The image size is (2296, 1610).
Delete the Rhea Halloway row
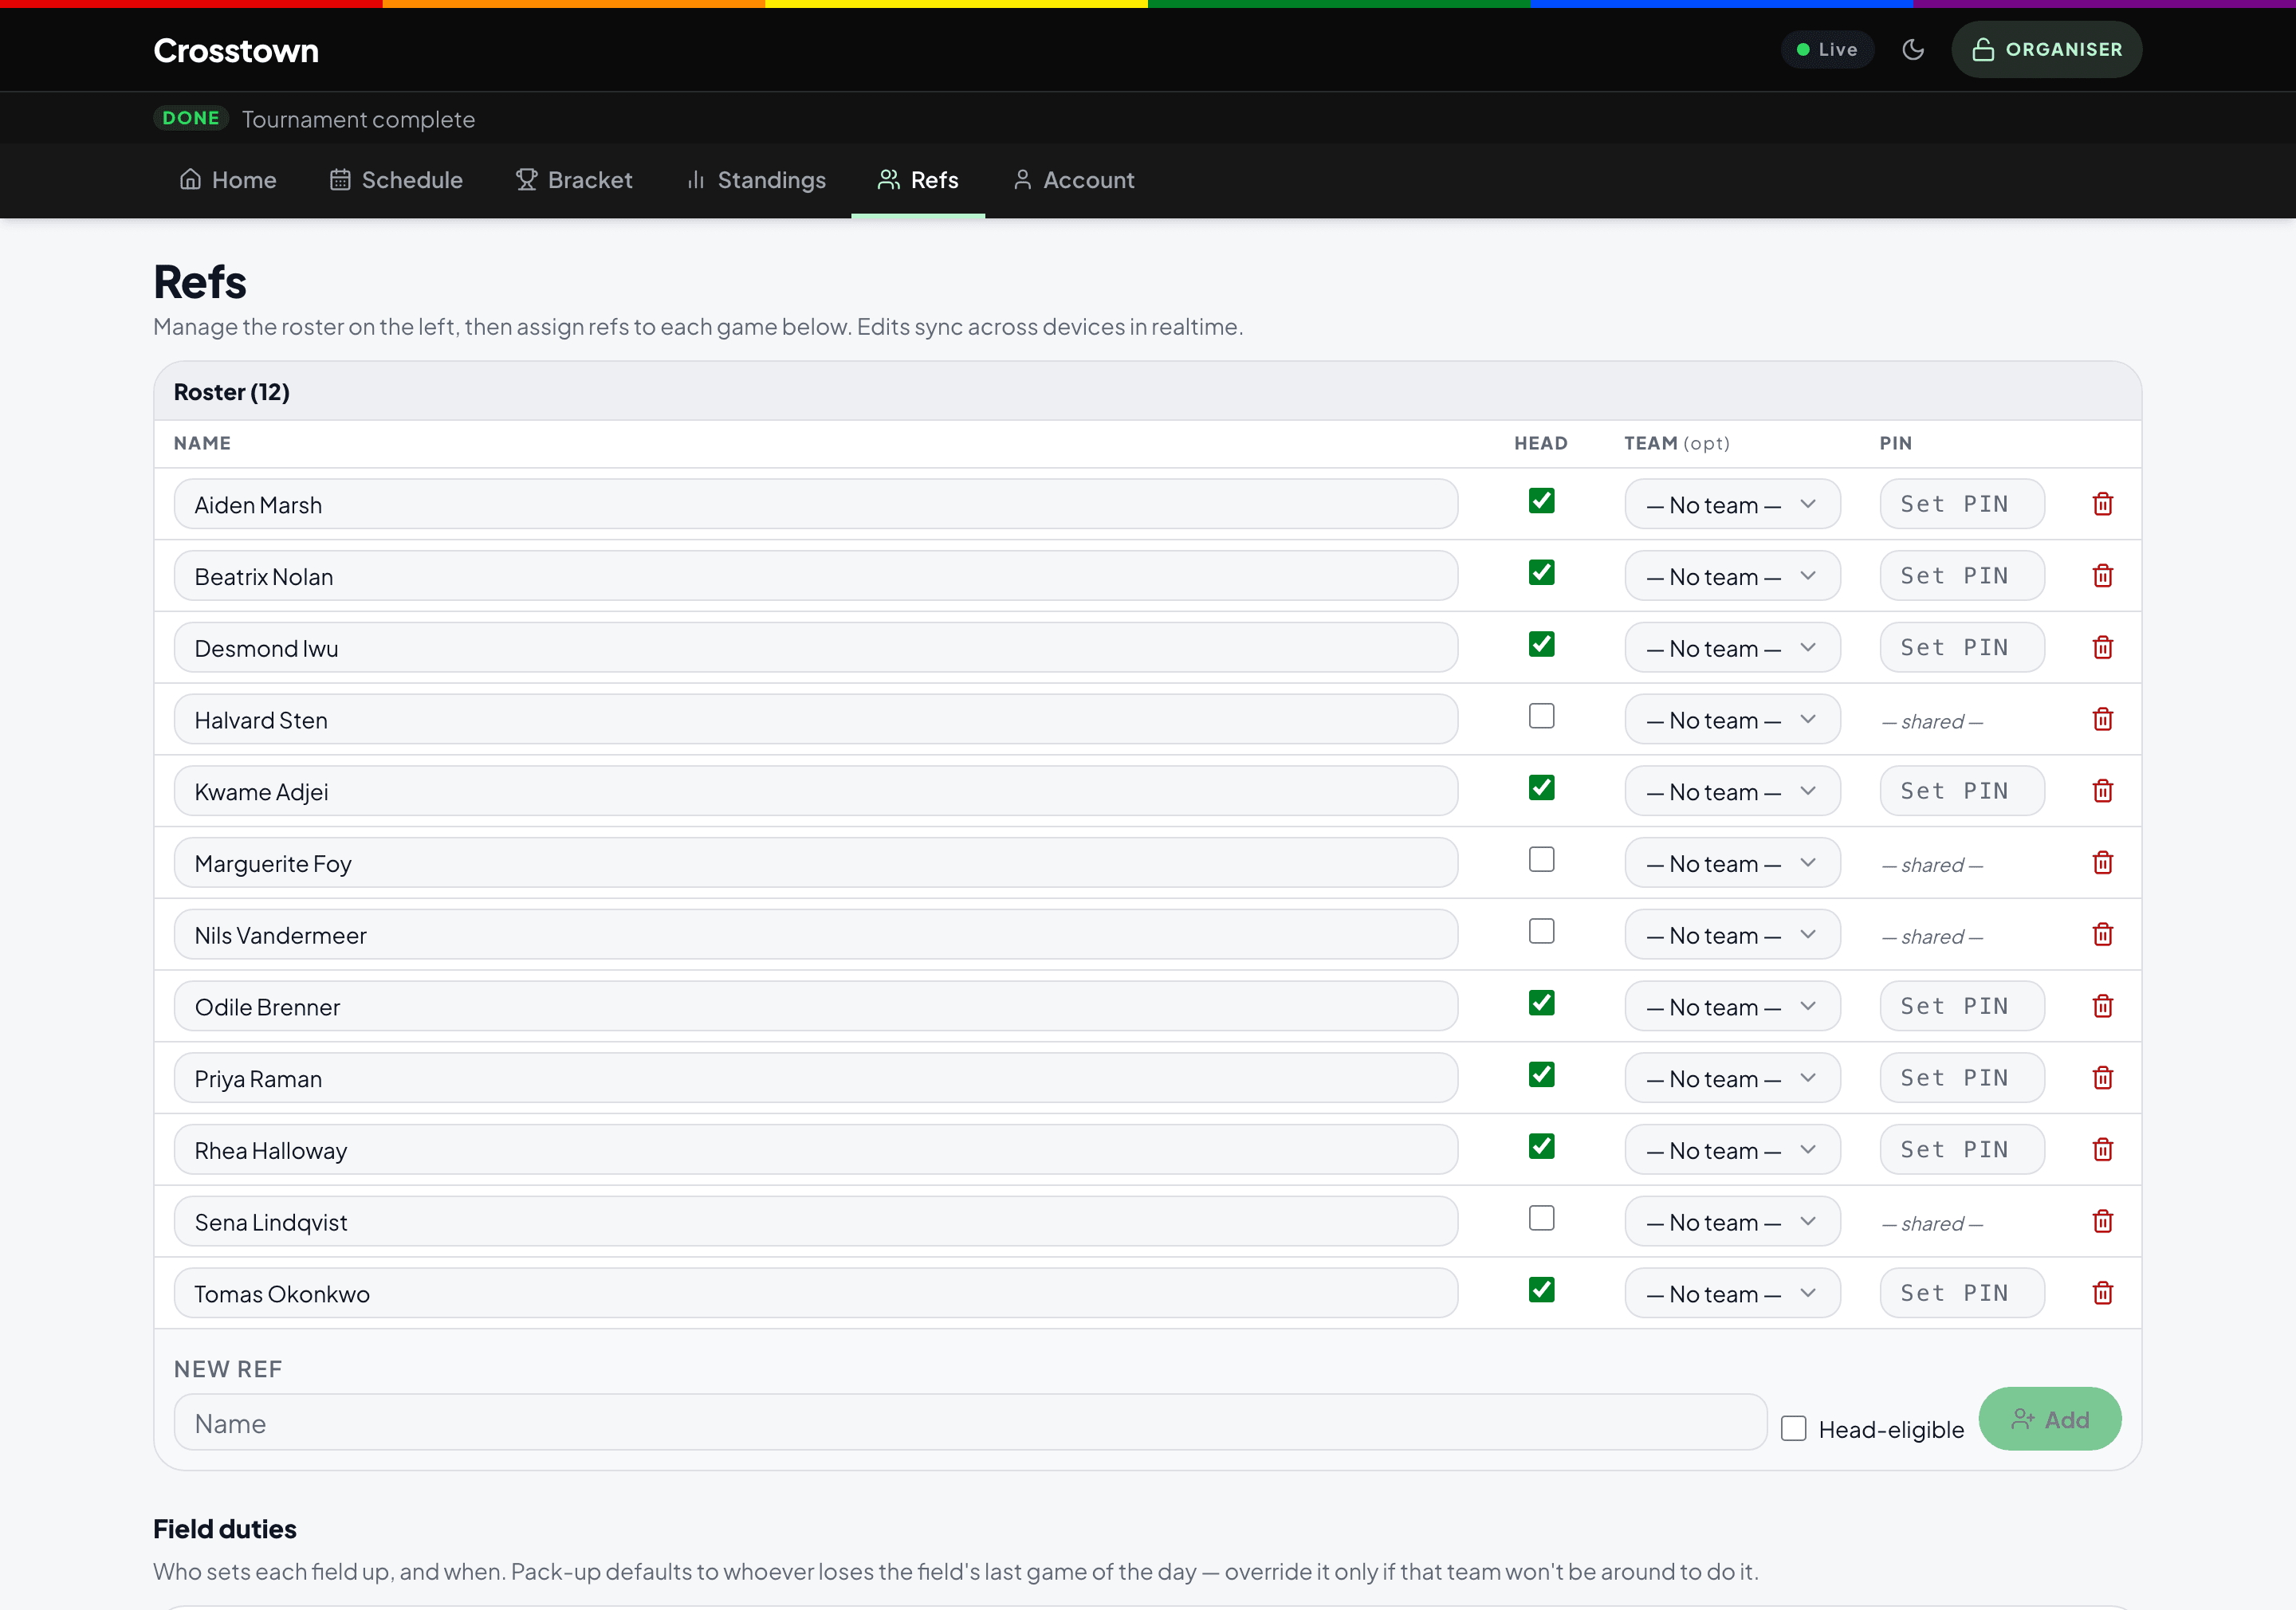2102,1150
